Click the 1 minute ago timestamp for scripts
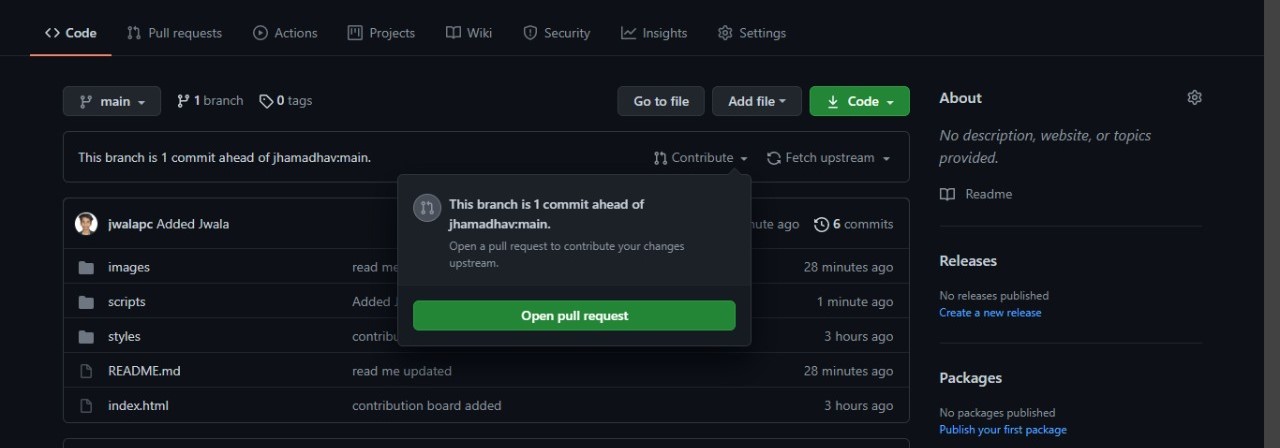The height and width of the screenshot is (448, 1280). 855,302
